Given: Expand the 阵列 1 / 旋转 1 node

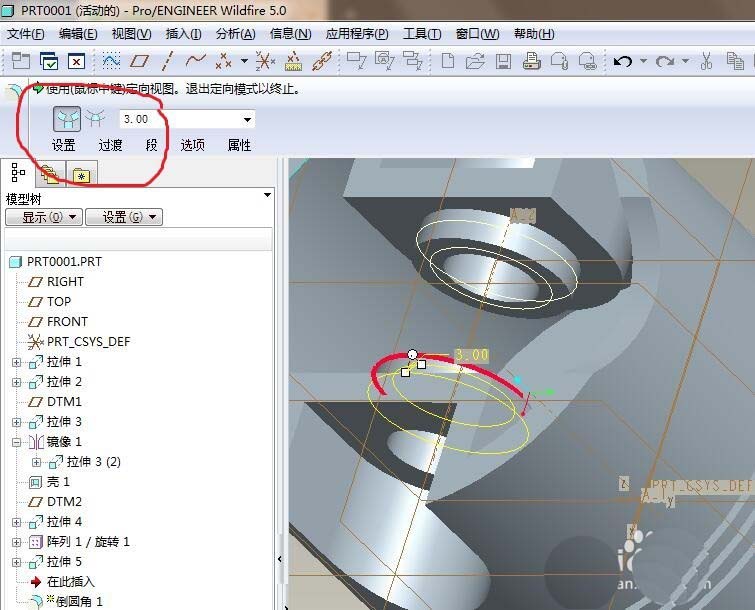Looking at the screenshot, I should click(x=17, y=542).
